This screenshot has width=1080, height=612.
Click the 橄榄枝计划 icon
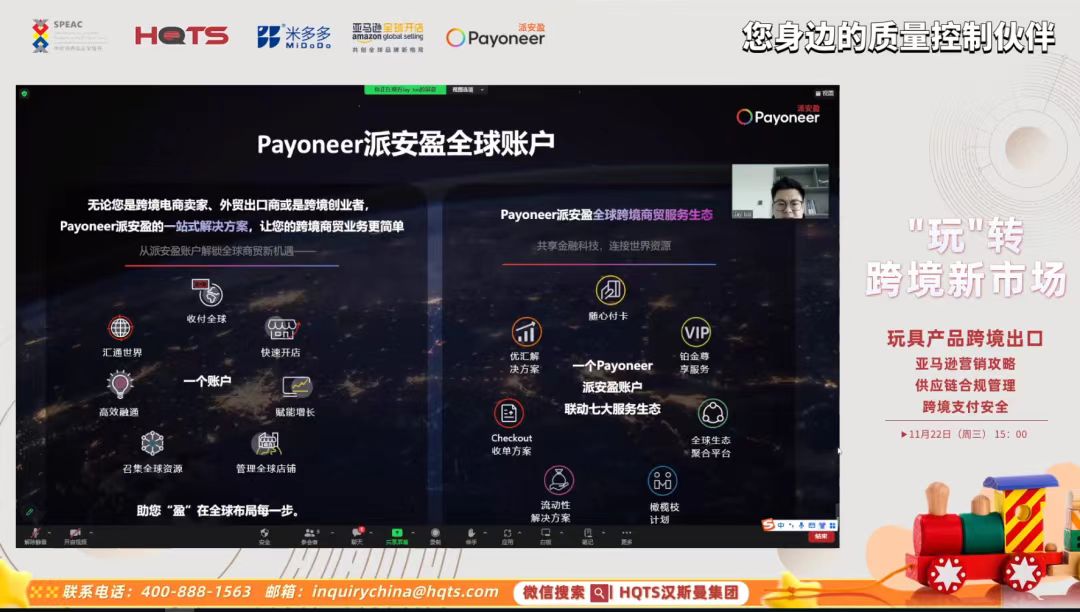(663, 481)
